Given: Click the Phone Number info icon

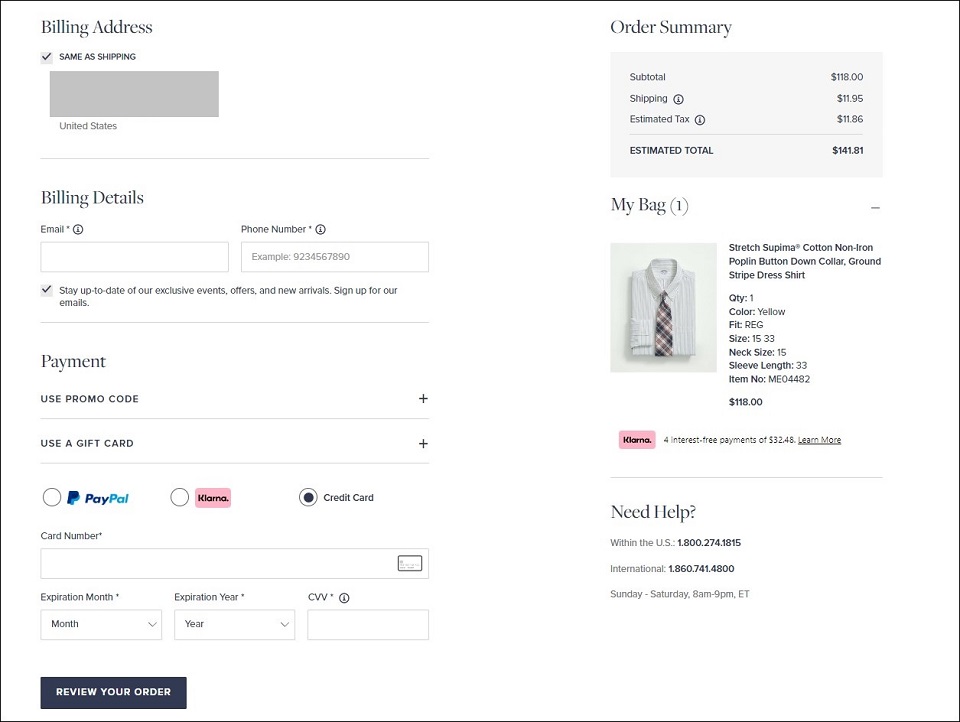Looking at the screenshot, I should (x=321, y=230).
